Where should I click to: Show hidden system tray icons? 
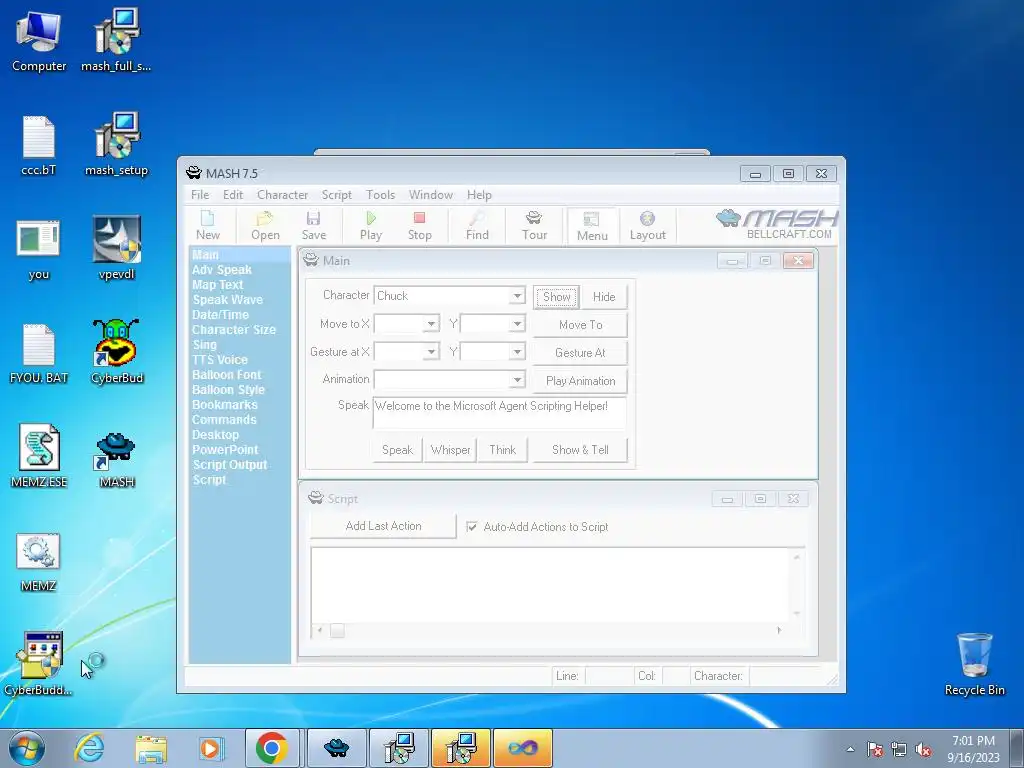(850, 750)
